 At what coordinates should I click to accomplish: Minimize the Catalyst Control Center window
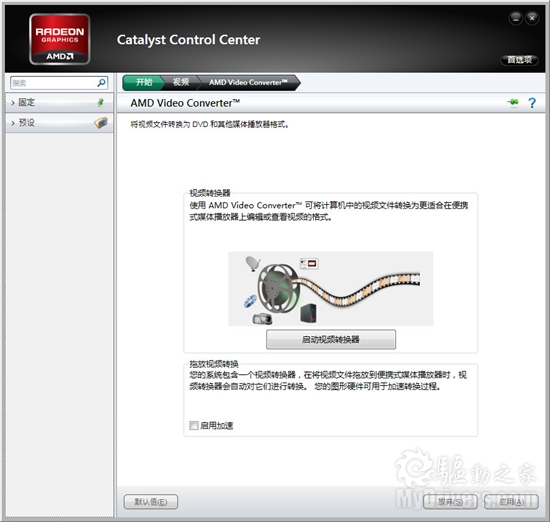point(516,18)
